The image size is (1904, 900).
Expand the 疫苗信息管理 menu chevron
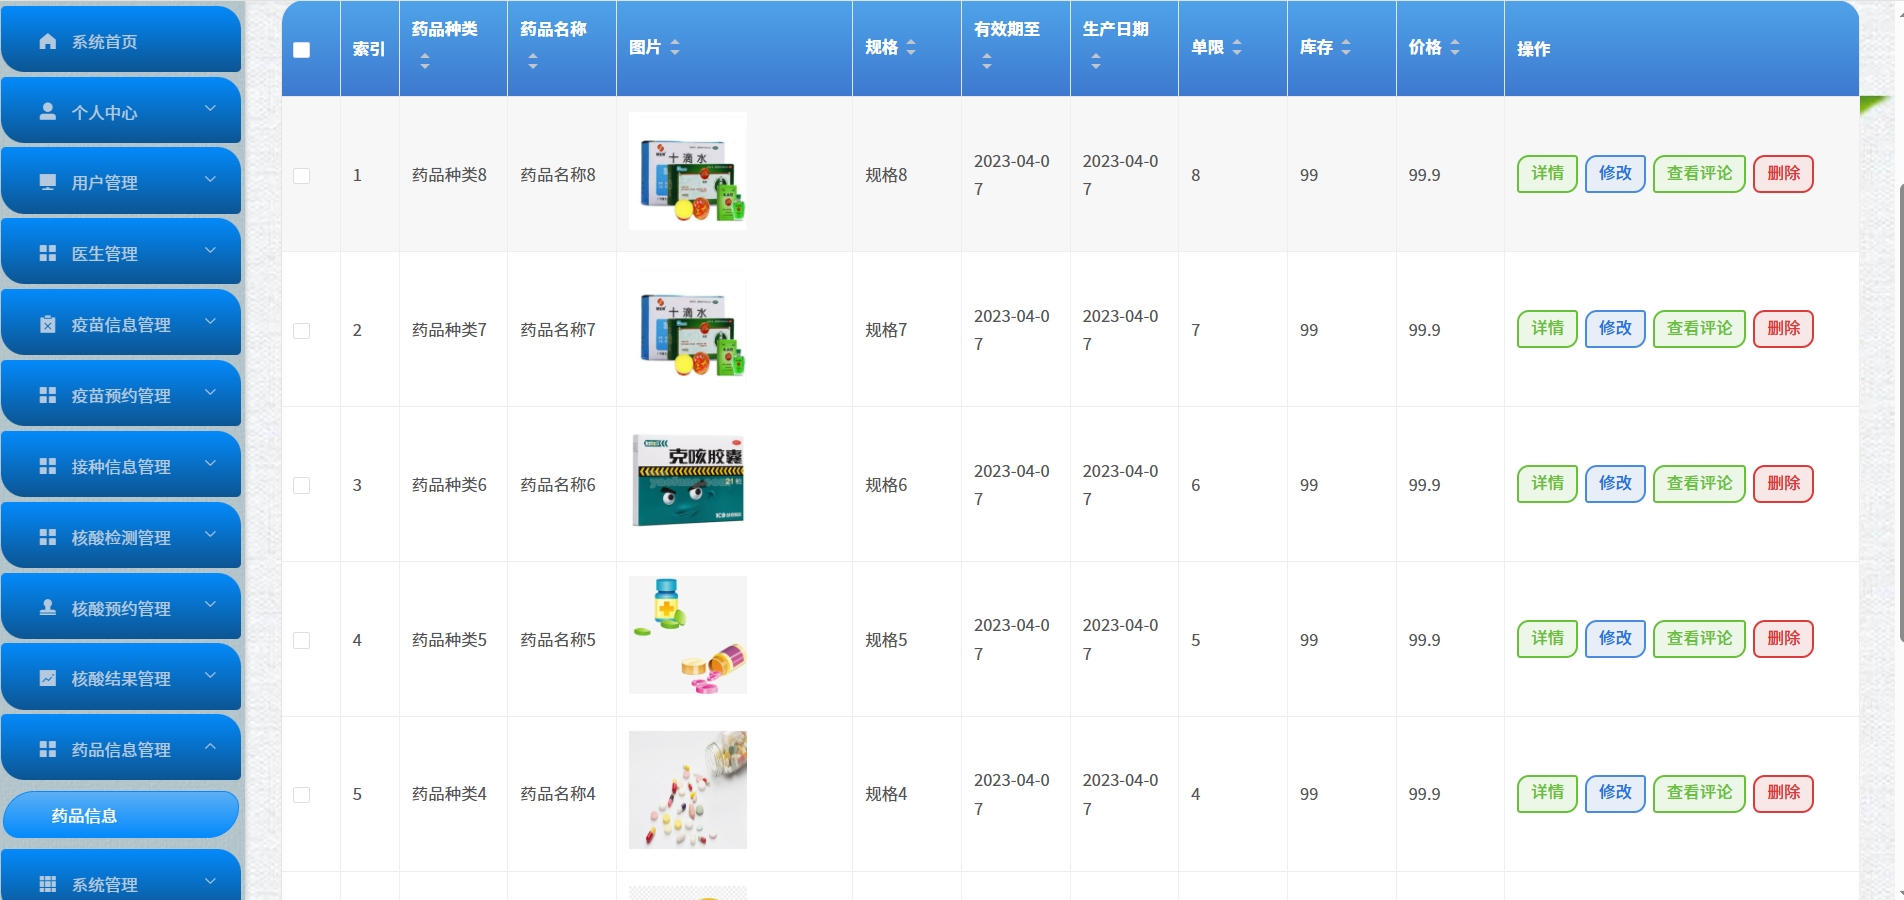(210, 321)
